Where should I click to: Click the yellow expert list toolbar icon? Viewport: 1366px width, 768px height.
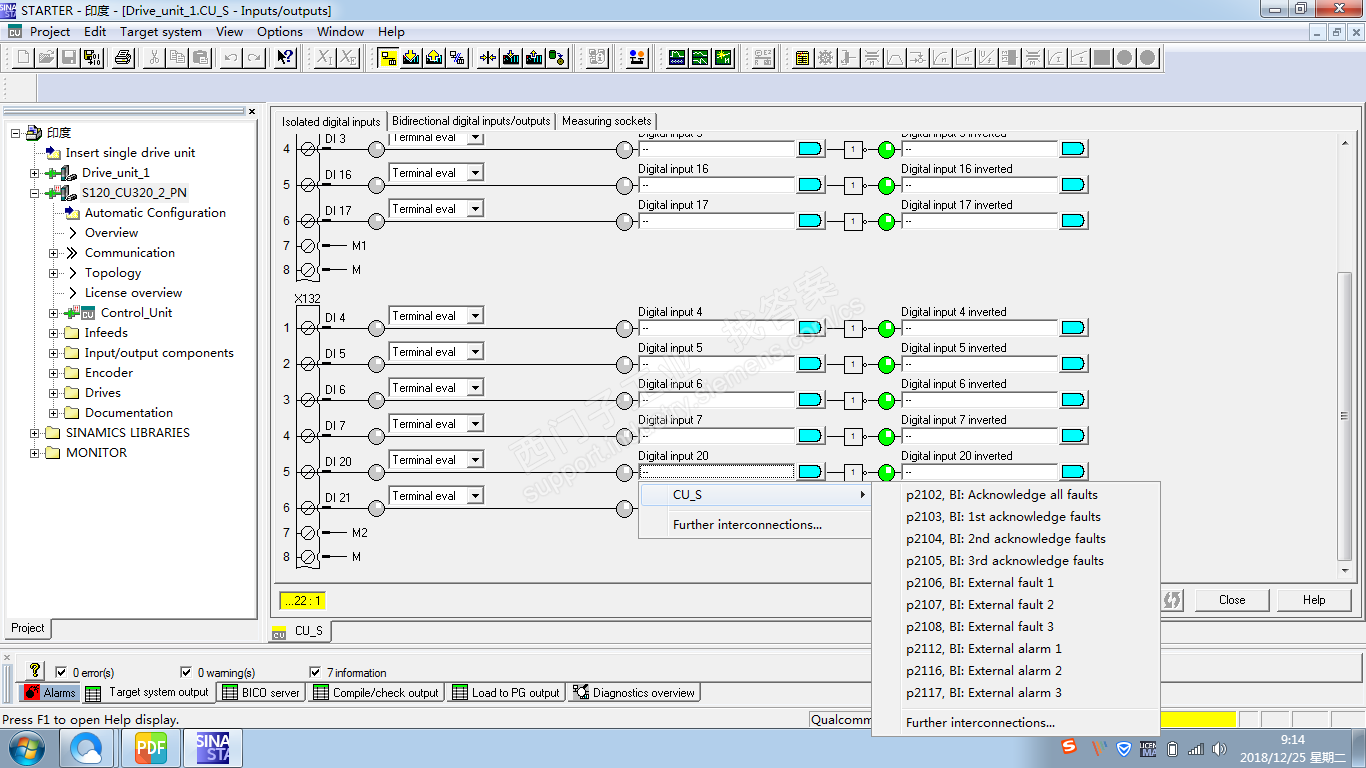point(802,58)
